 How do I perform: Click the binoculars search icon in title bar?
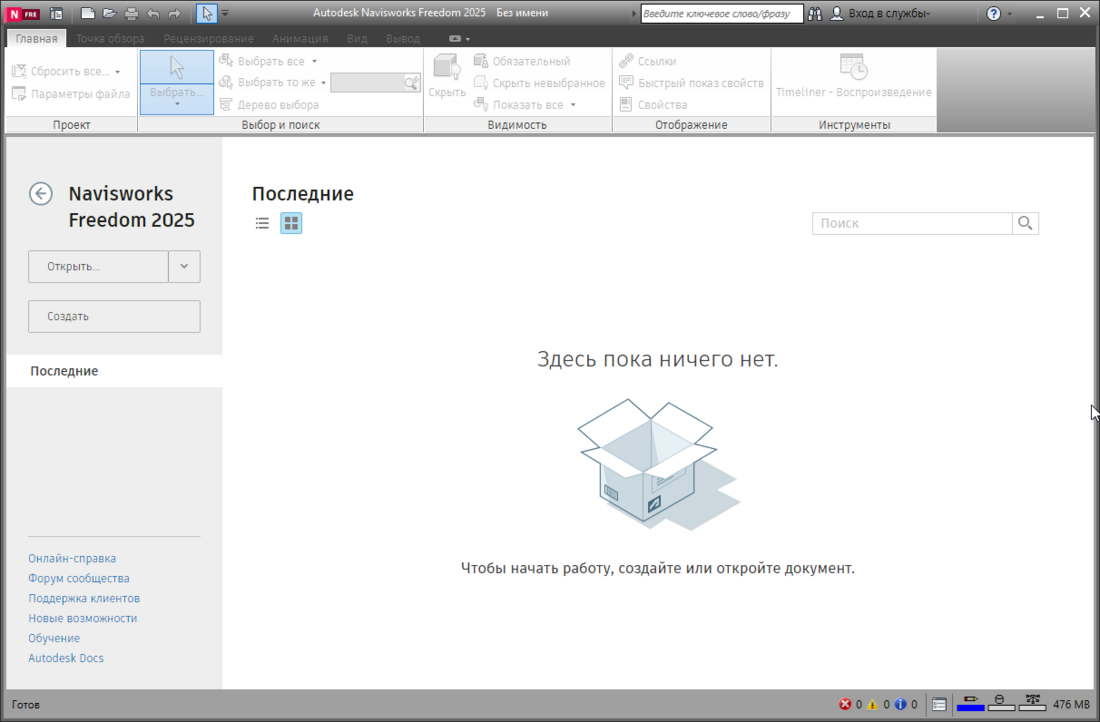[814, 13]
